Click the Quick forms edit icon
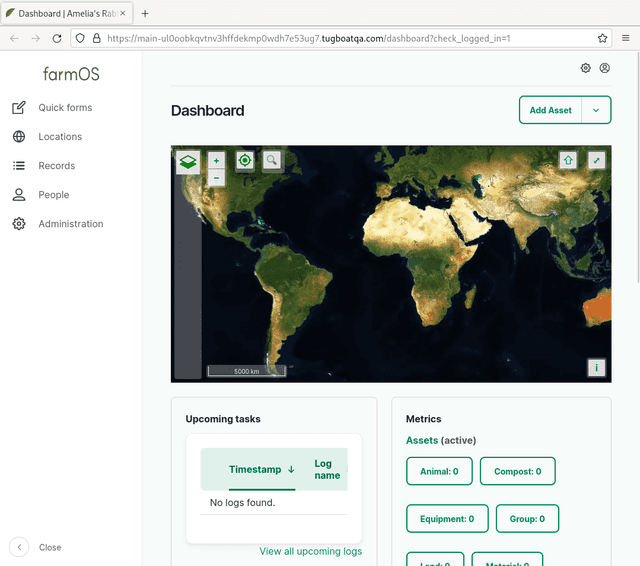640x566 pixels. click(19, 108)
